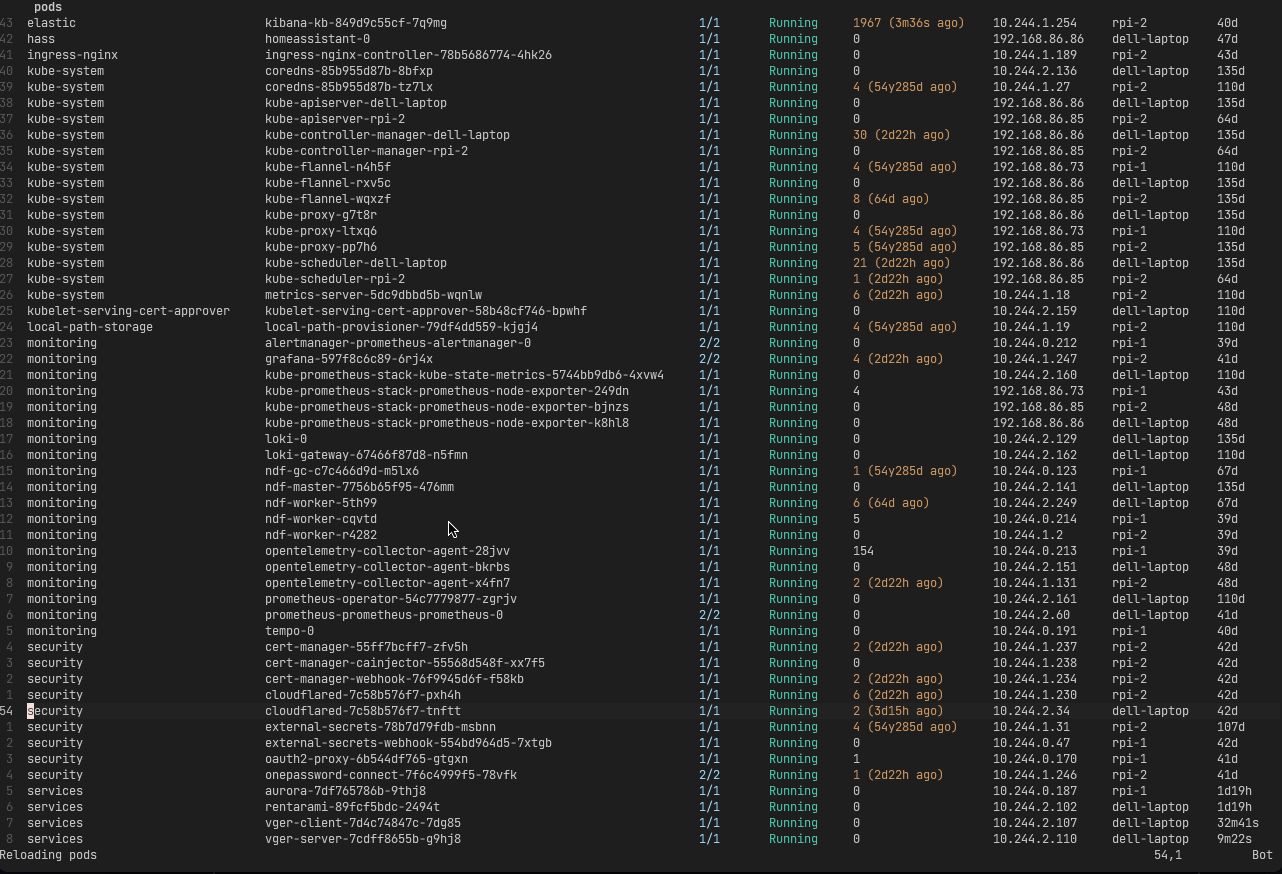Image resolution: width=1282 pixels, height=874 pixels.
Task: Select vger-server-7cdff8655b-g9hj8 pod
Action: tap(363, 839)
